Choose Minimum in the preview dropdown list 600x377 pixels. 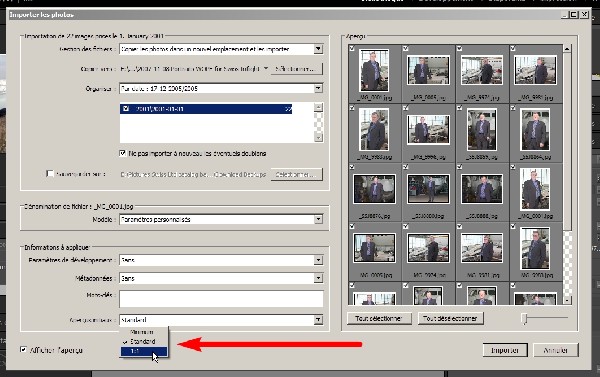click(142, 332)
